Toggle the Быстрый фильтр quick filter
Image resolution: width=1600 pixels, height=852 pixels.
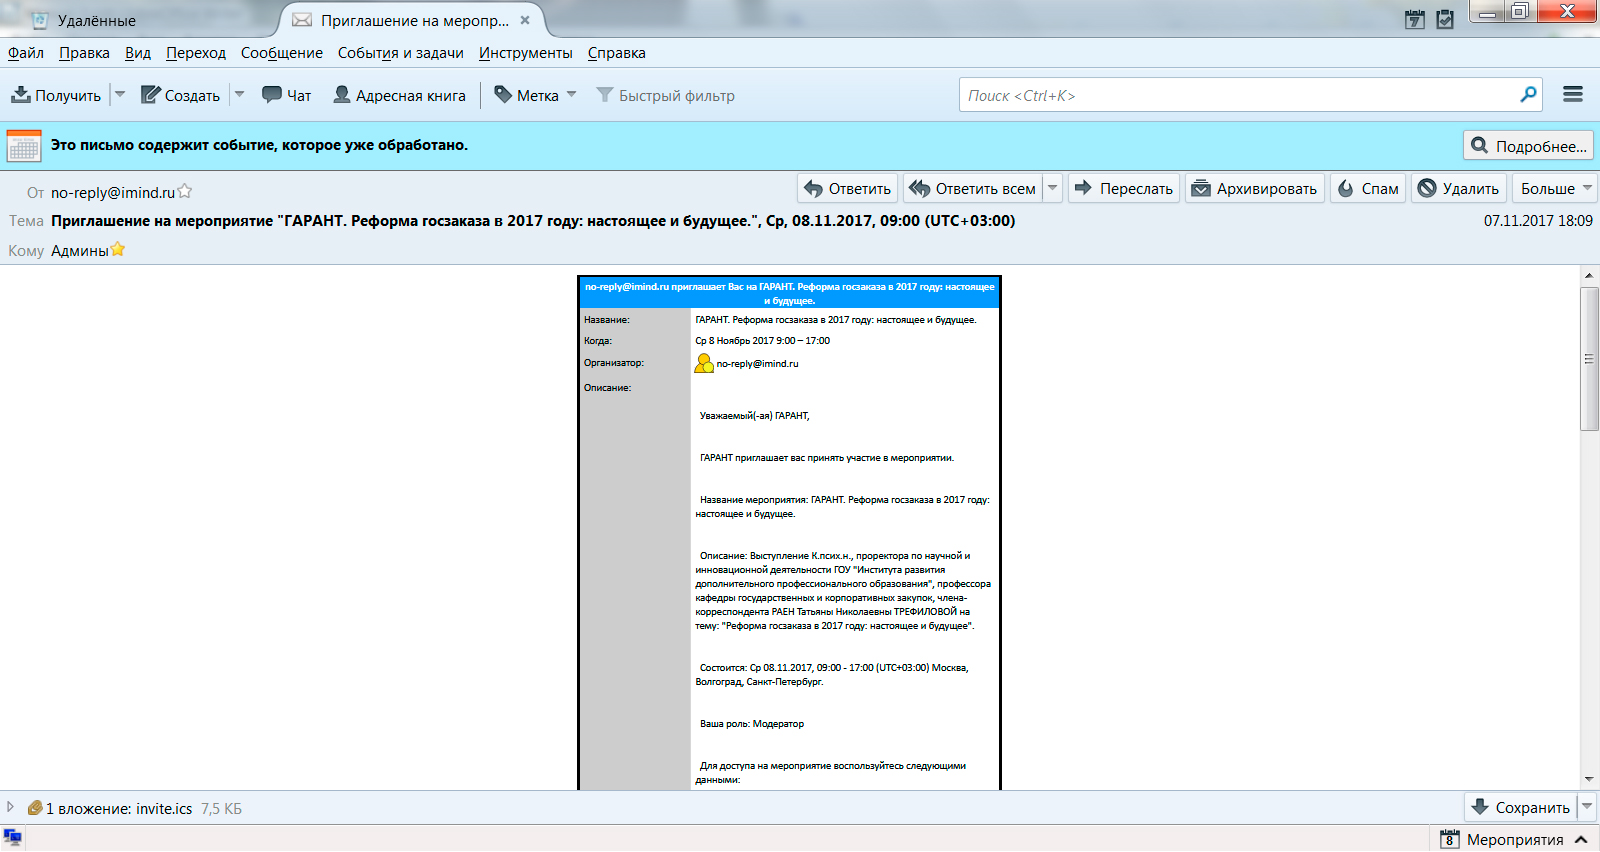coord(665,95)
